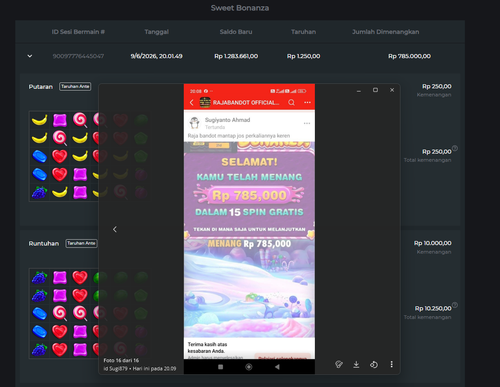Image resolution: width=500 pixels, height=387 pixels.
Task: Tap the Android triangle back button
Action: [x=277, y=367]
